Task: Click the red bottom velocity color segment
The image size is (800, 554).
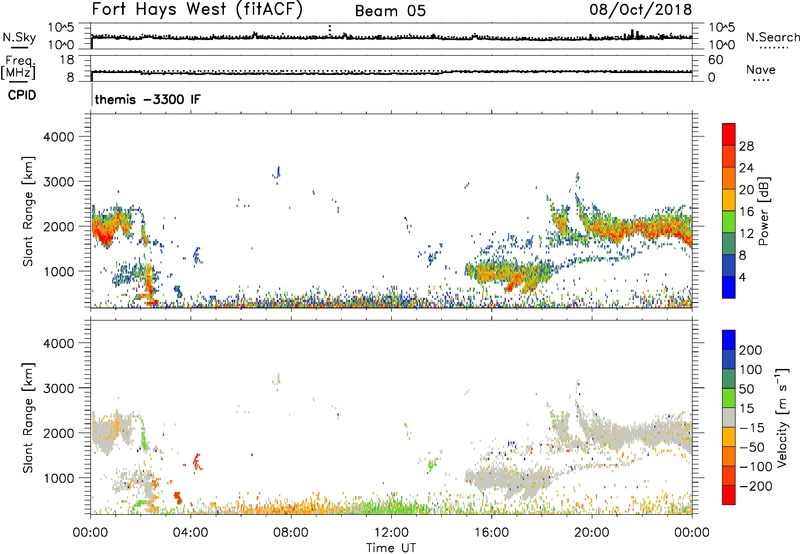Action: pyautogui.click(x=729, y=495)
